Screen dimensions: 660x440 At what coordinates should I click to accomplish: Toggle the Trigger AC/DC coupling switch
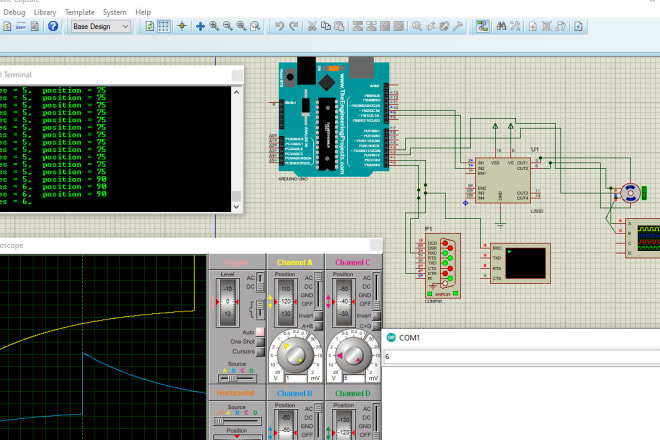coord(260,283)
